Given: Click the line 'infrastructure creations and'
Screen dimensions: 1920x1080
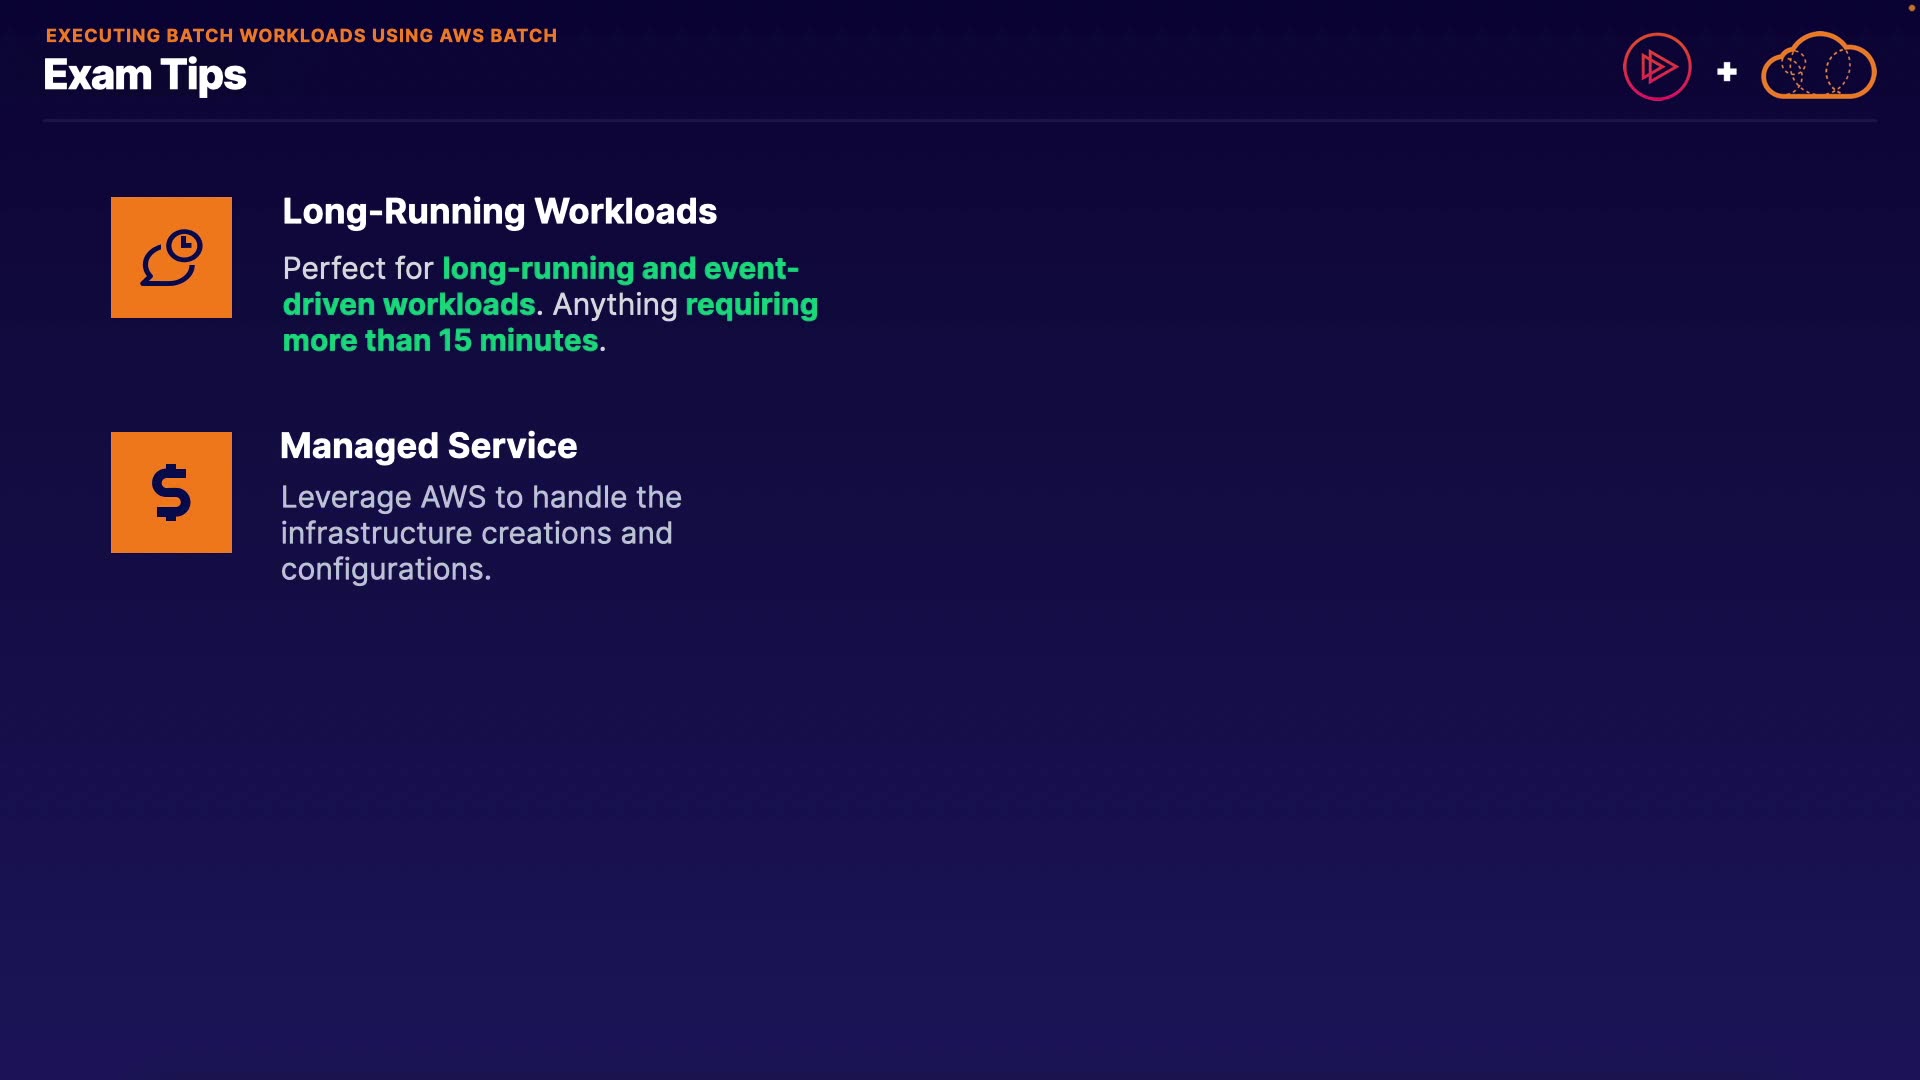Looking at the screenshot, I should coord(476,534).
